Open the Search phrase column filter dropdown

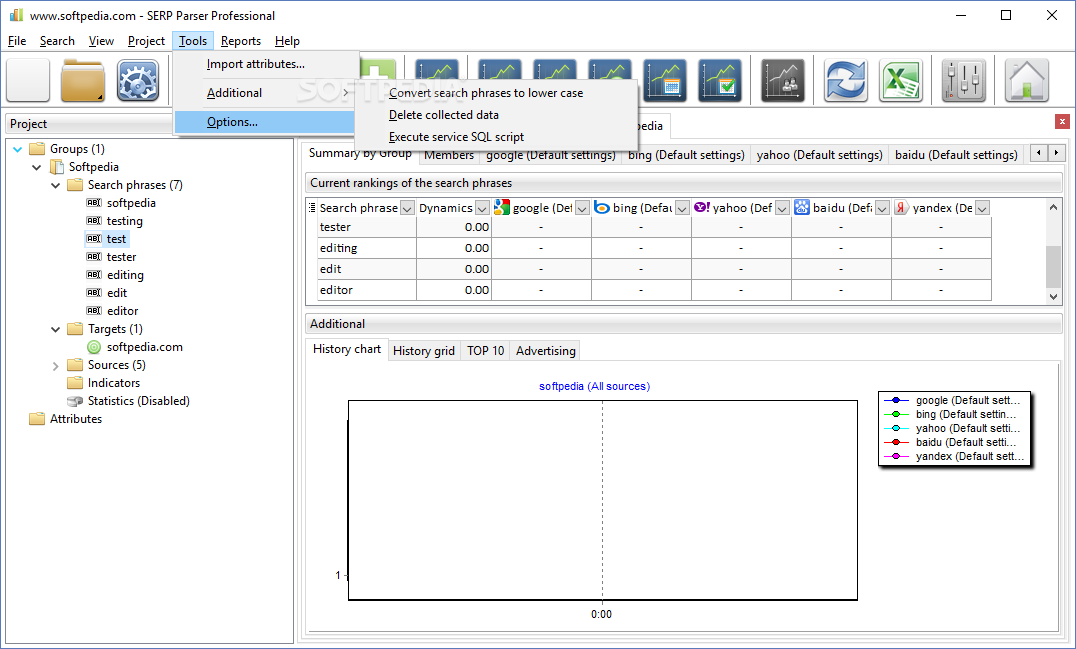point(407,208)
